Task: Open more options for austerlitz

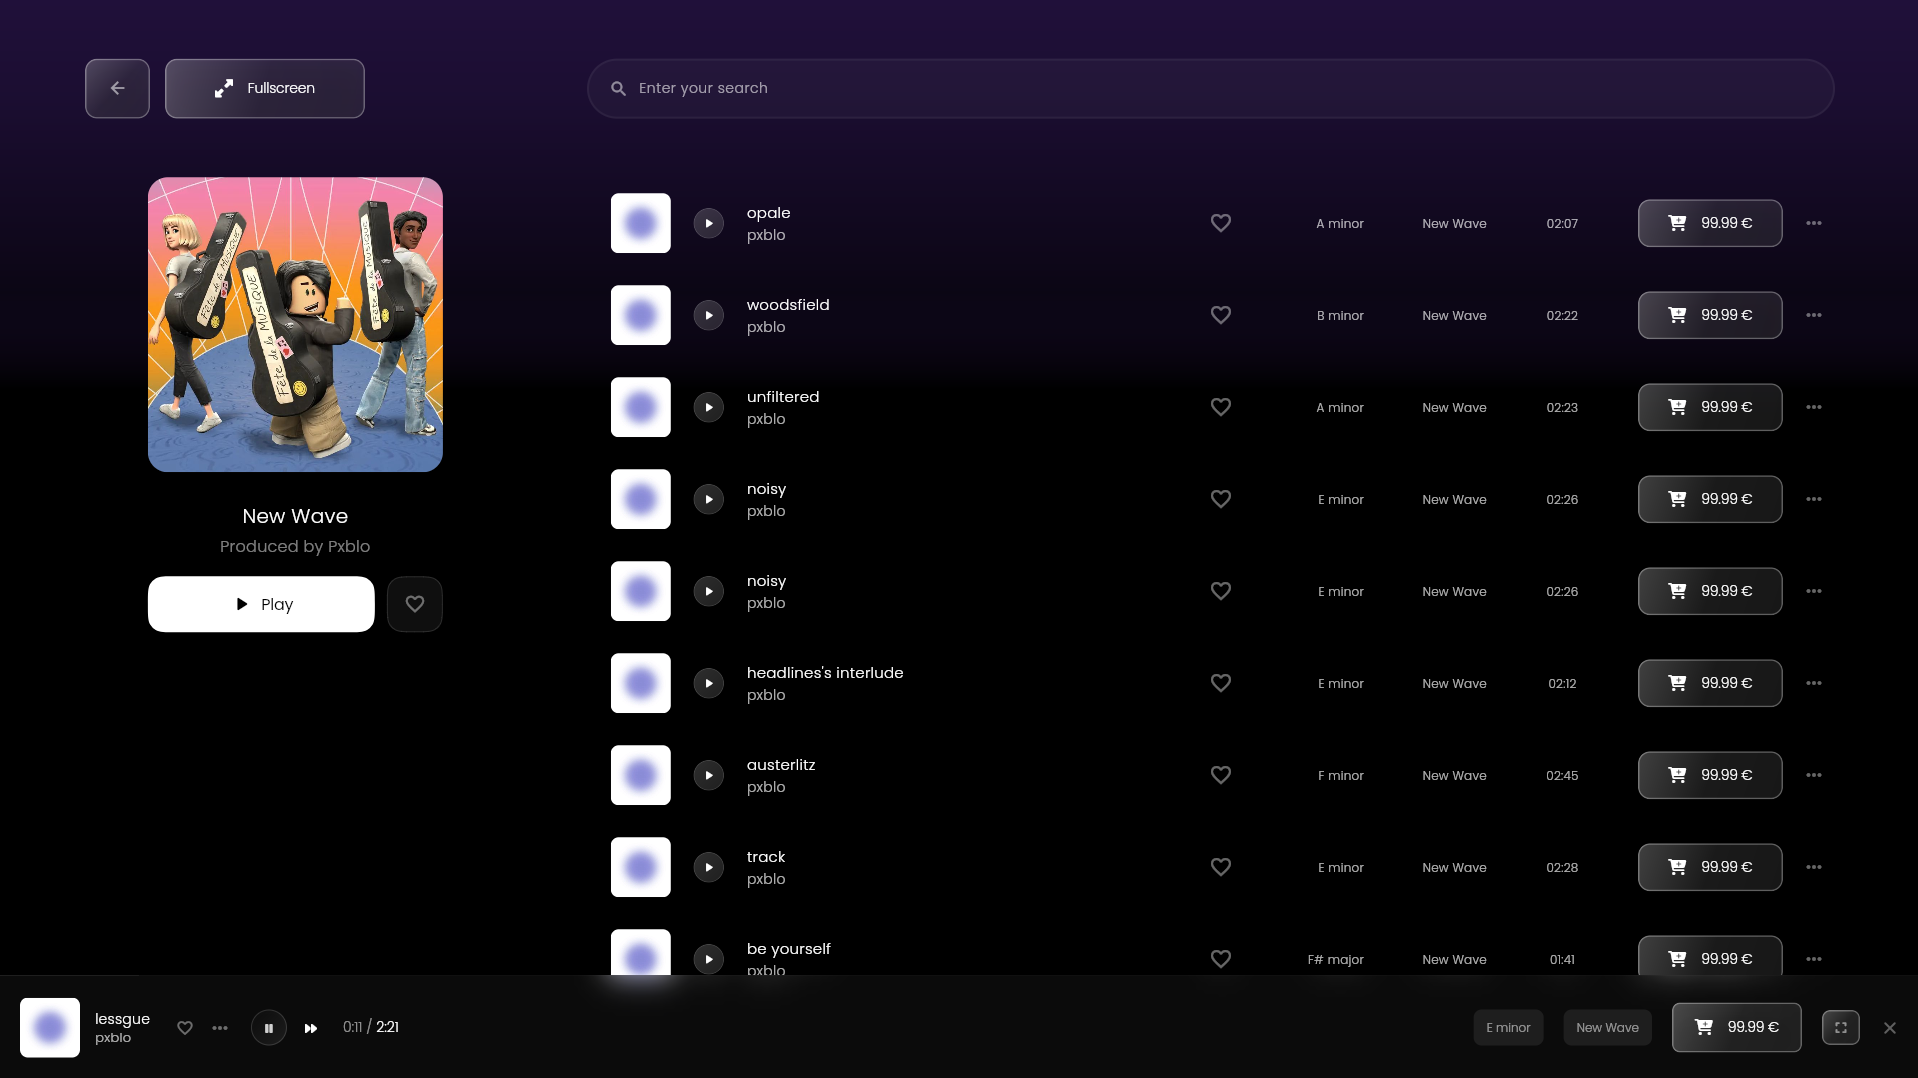Action: click(1814, 775)
